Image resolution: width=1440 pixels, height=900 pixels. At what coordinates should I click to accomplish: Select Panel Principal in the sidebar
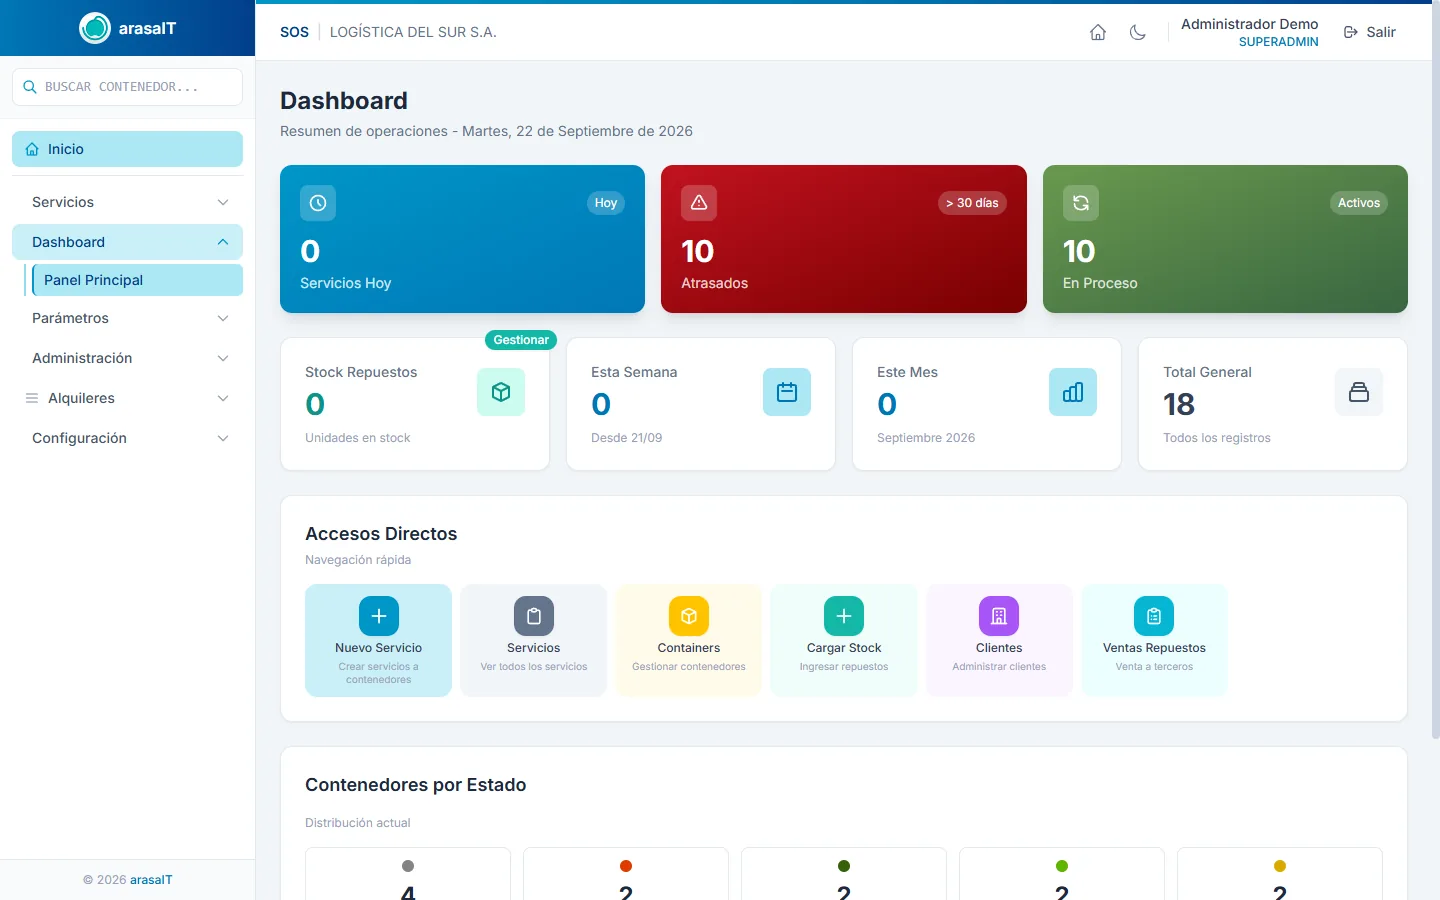137,280
